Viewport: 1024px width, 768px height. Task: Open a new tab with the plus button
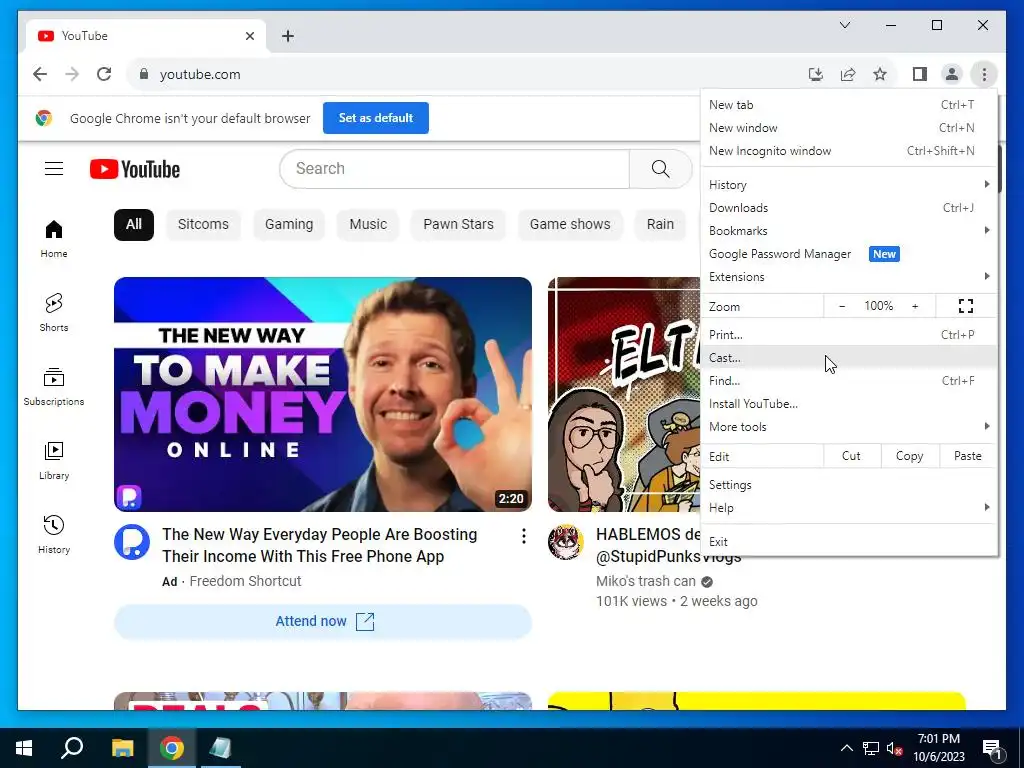[288, 36]
